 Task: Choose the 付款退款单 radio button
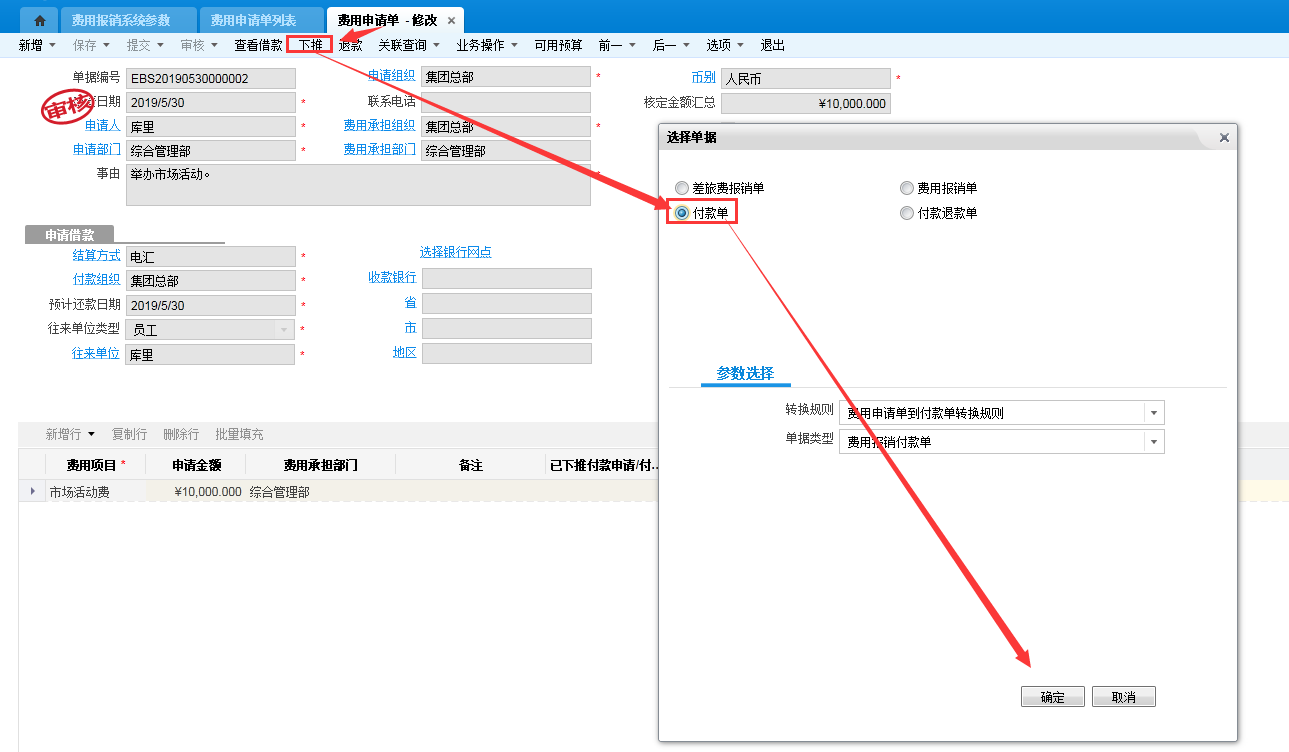click(907, 213)
